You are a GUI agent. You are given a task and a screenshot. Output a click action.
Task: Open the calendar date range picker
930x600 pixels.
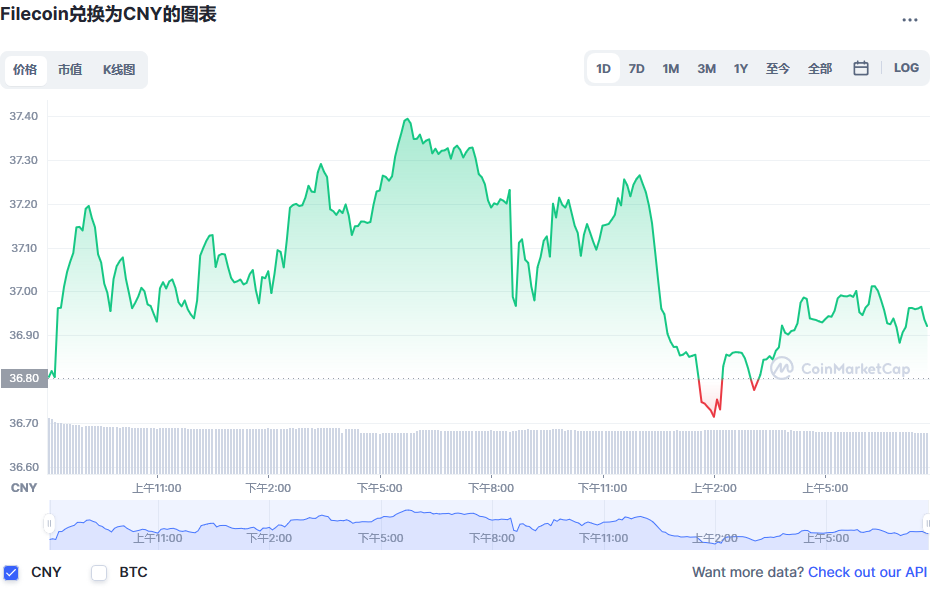point(861,68)
